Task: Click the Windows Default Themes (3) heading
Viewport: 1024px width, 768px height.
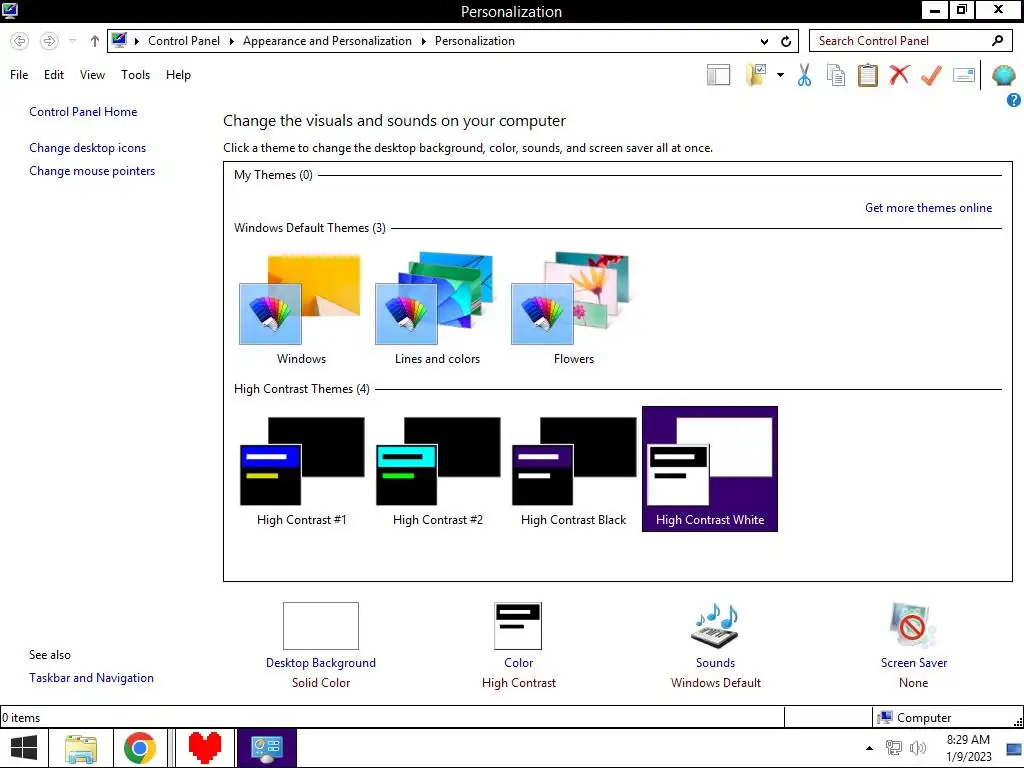Action: (x=310, y=228)
